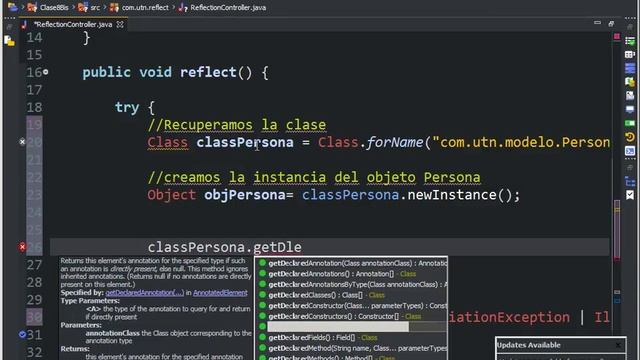Open the blue hierarchy view icon
Viewport: 640px width, 360px height.
pyautogui.click(x=630, y=181)
